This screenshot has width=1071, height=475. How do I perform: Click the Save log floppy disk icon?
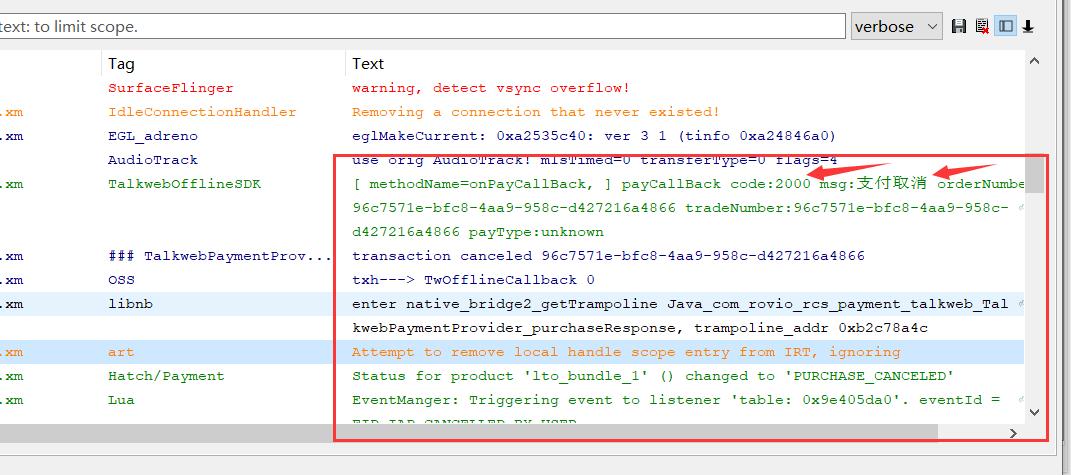960,27
